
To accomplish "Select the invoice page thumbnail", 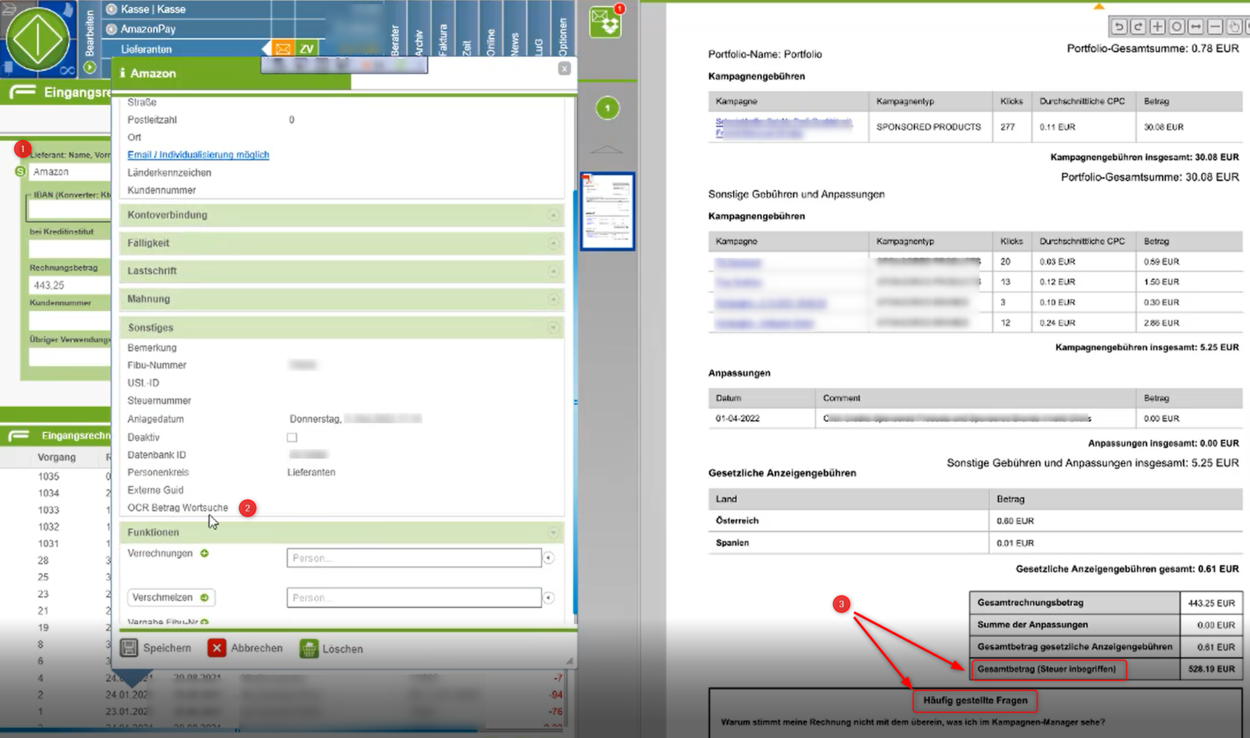I will point(608,211).
